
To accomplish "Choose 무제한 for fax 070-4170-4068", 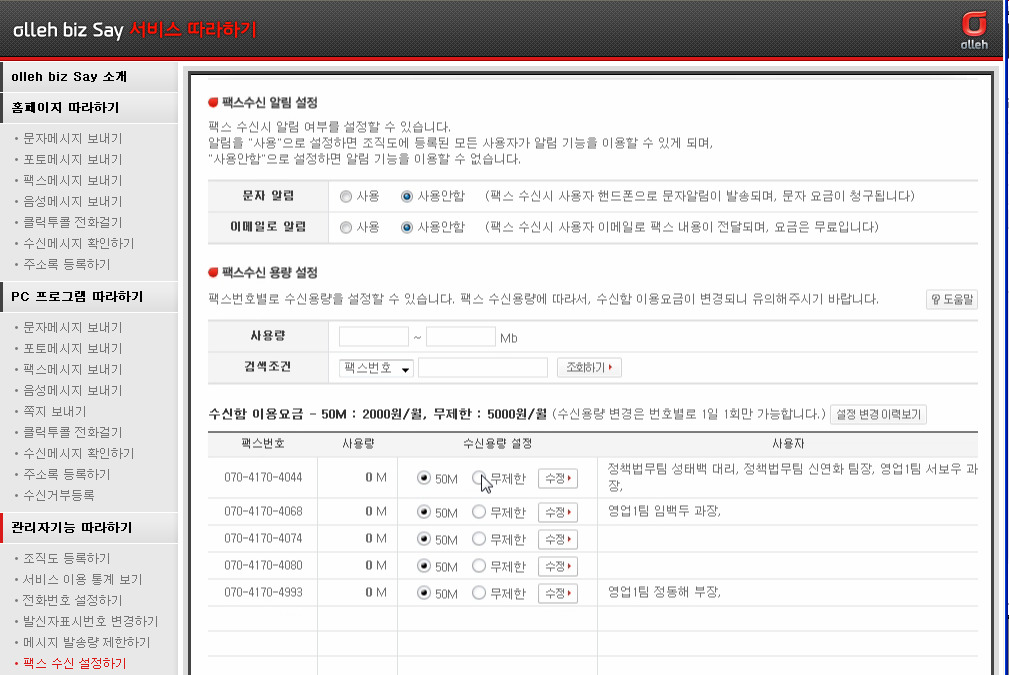I will pyautogui.click(x=478, y=512).
